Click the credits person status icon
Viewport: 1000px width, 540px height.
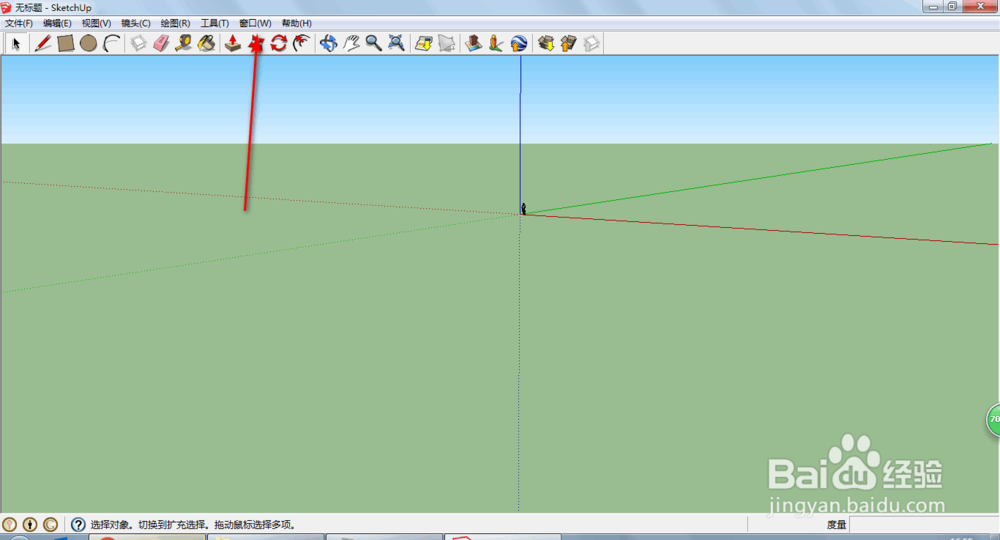pos(30,525)
